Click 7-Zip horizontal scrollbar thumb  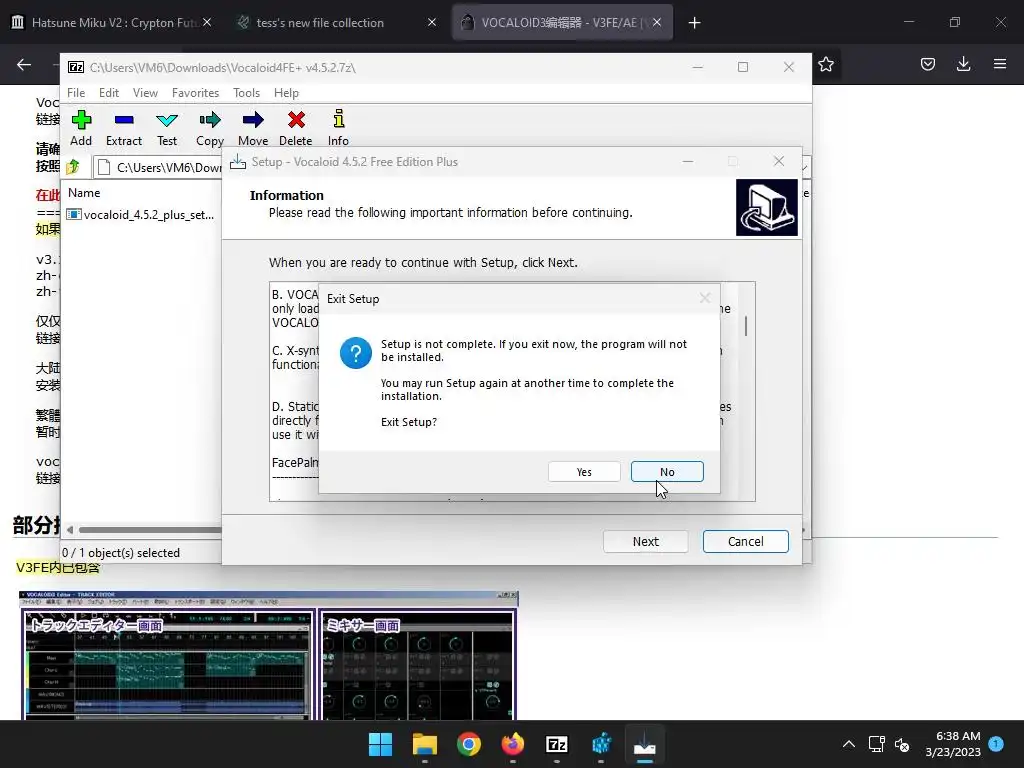pyautogui.click(x=150, y=530)
